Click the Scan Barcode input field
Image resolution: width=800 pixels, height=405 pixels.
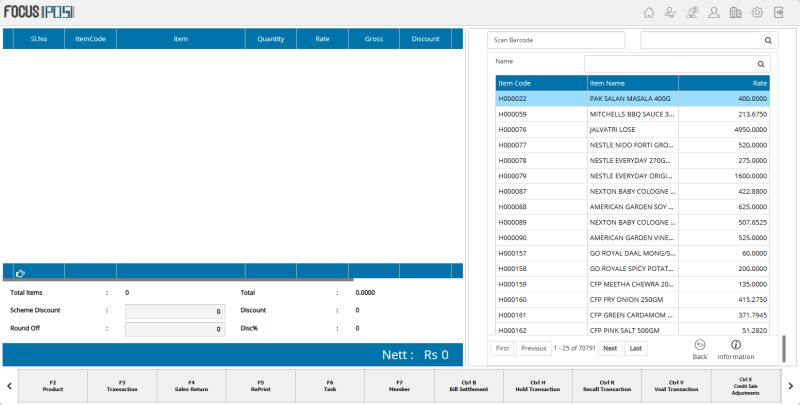coord(556,40)
